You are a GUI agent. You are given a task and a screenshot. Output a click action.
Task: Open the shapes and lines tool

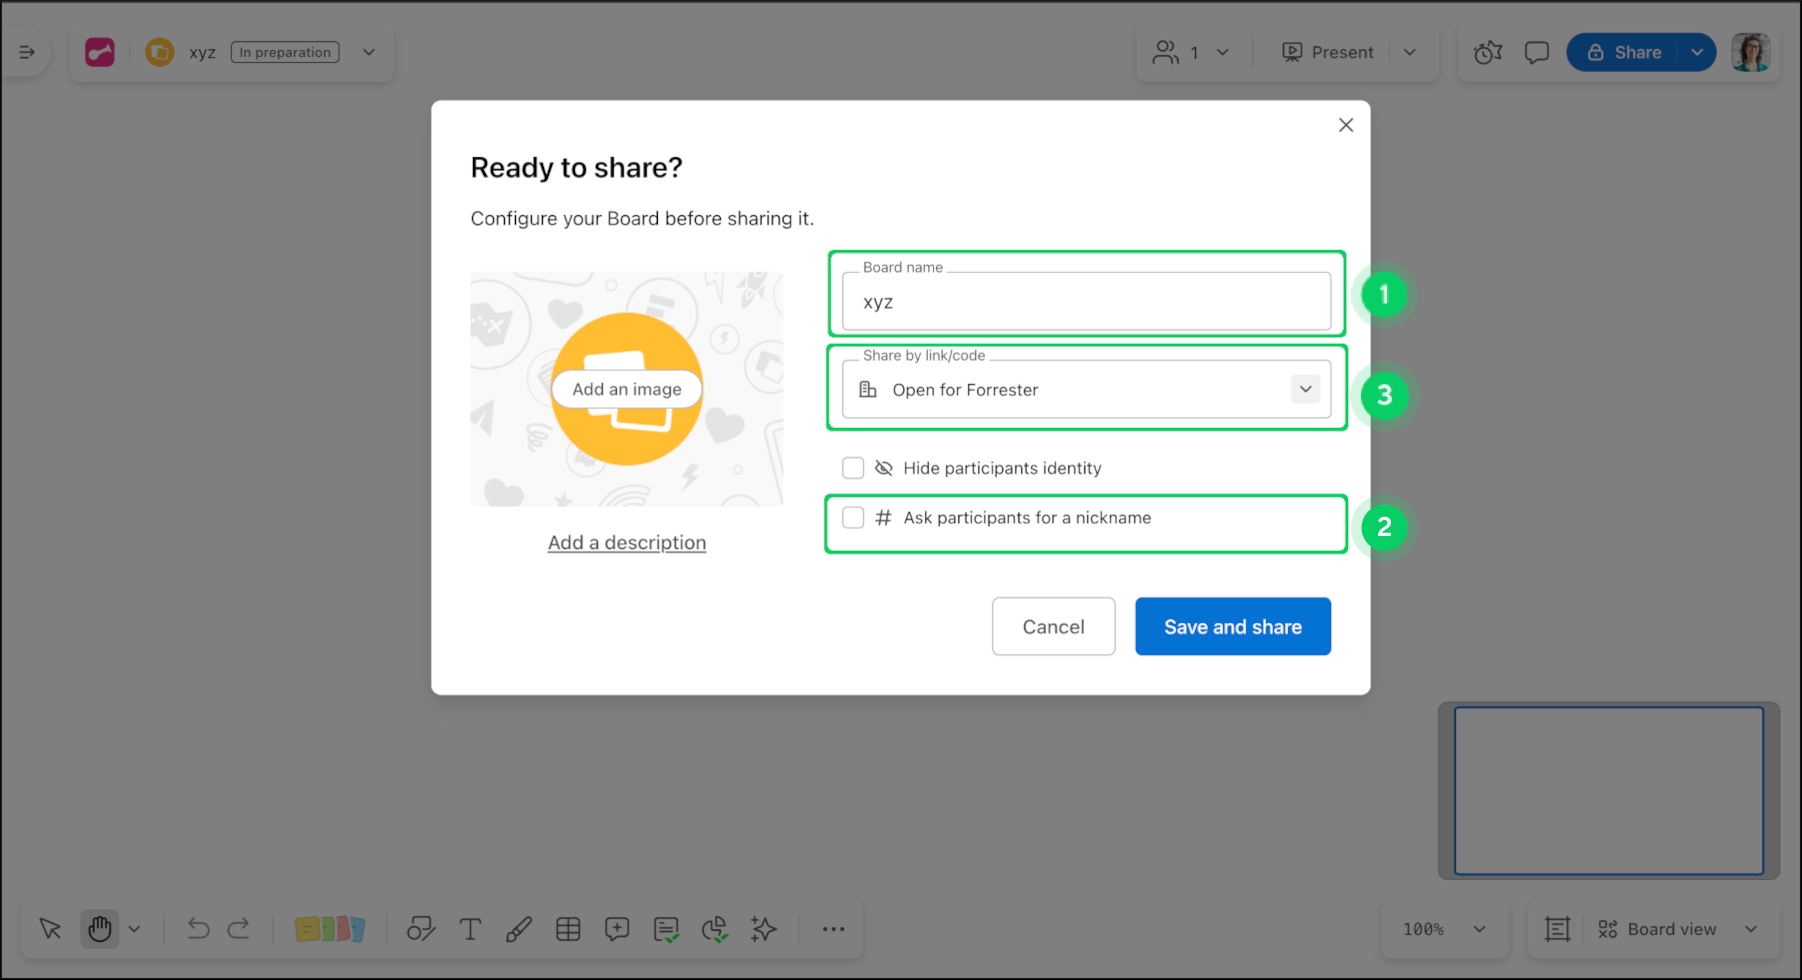[421, 929]
